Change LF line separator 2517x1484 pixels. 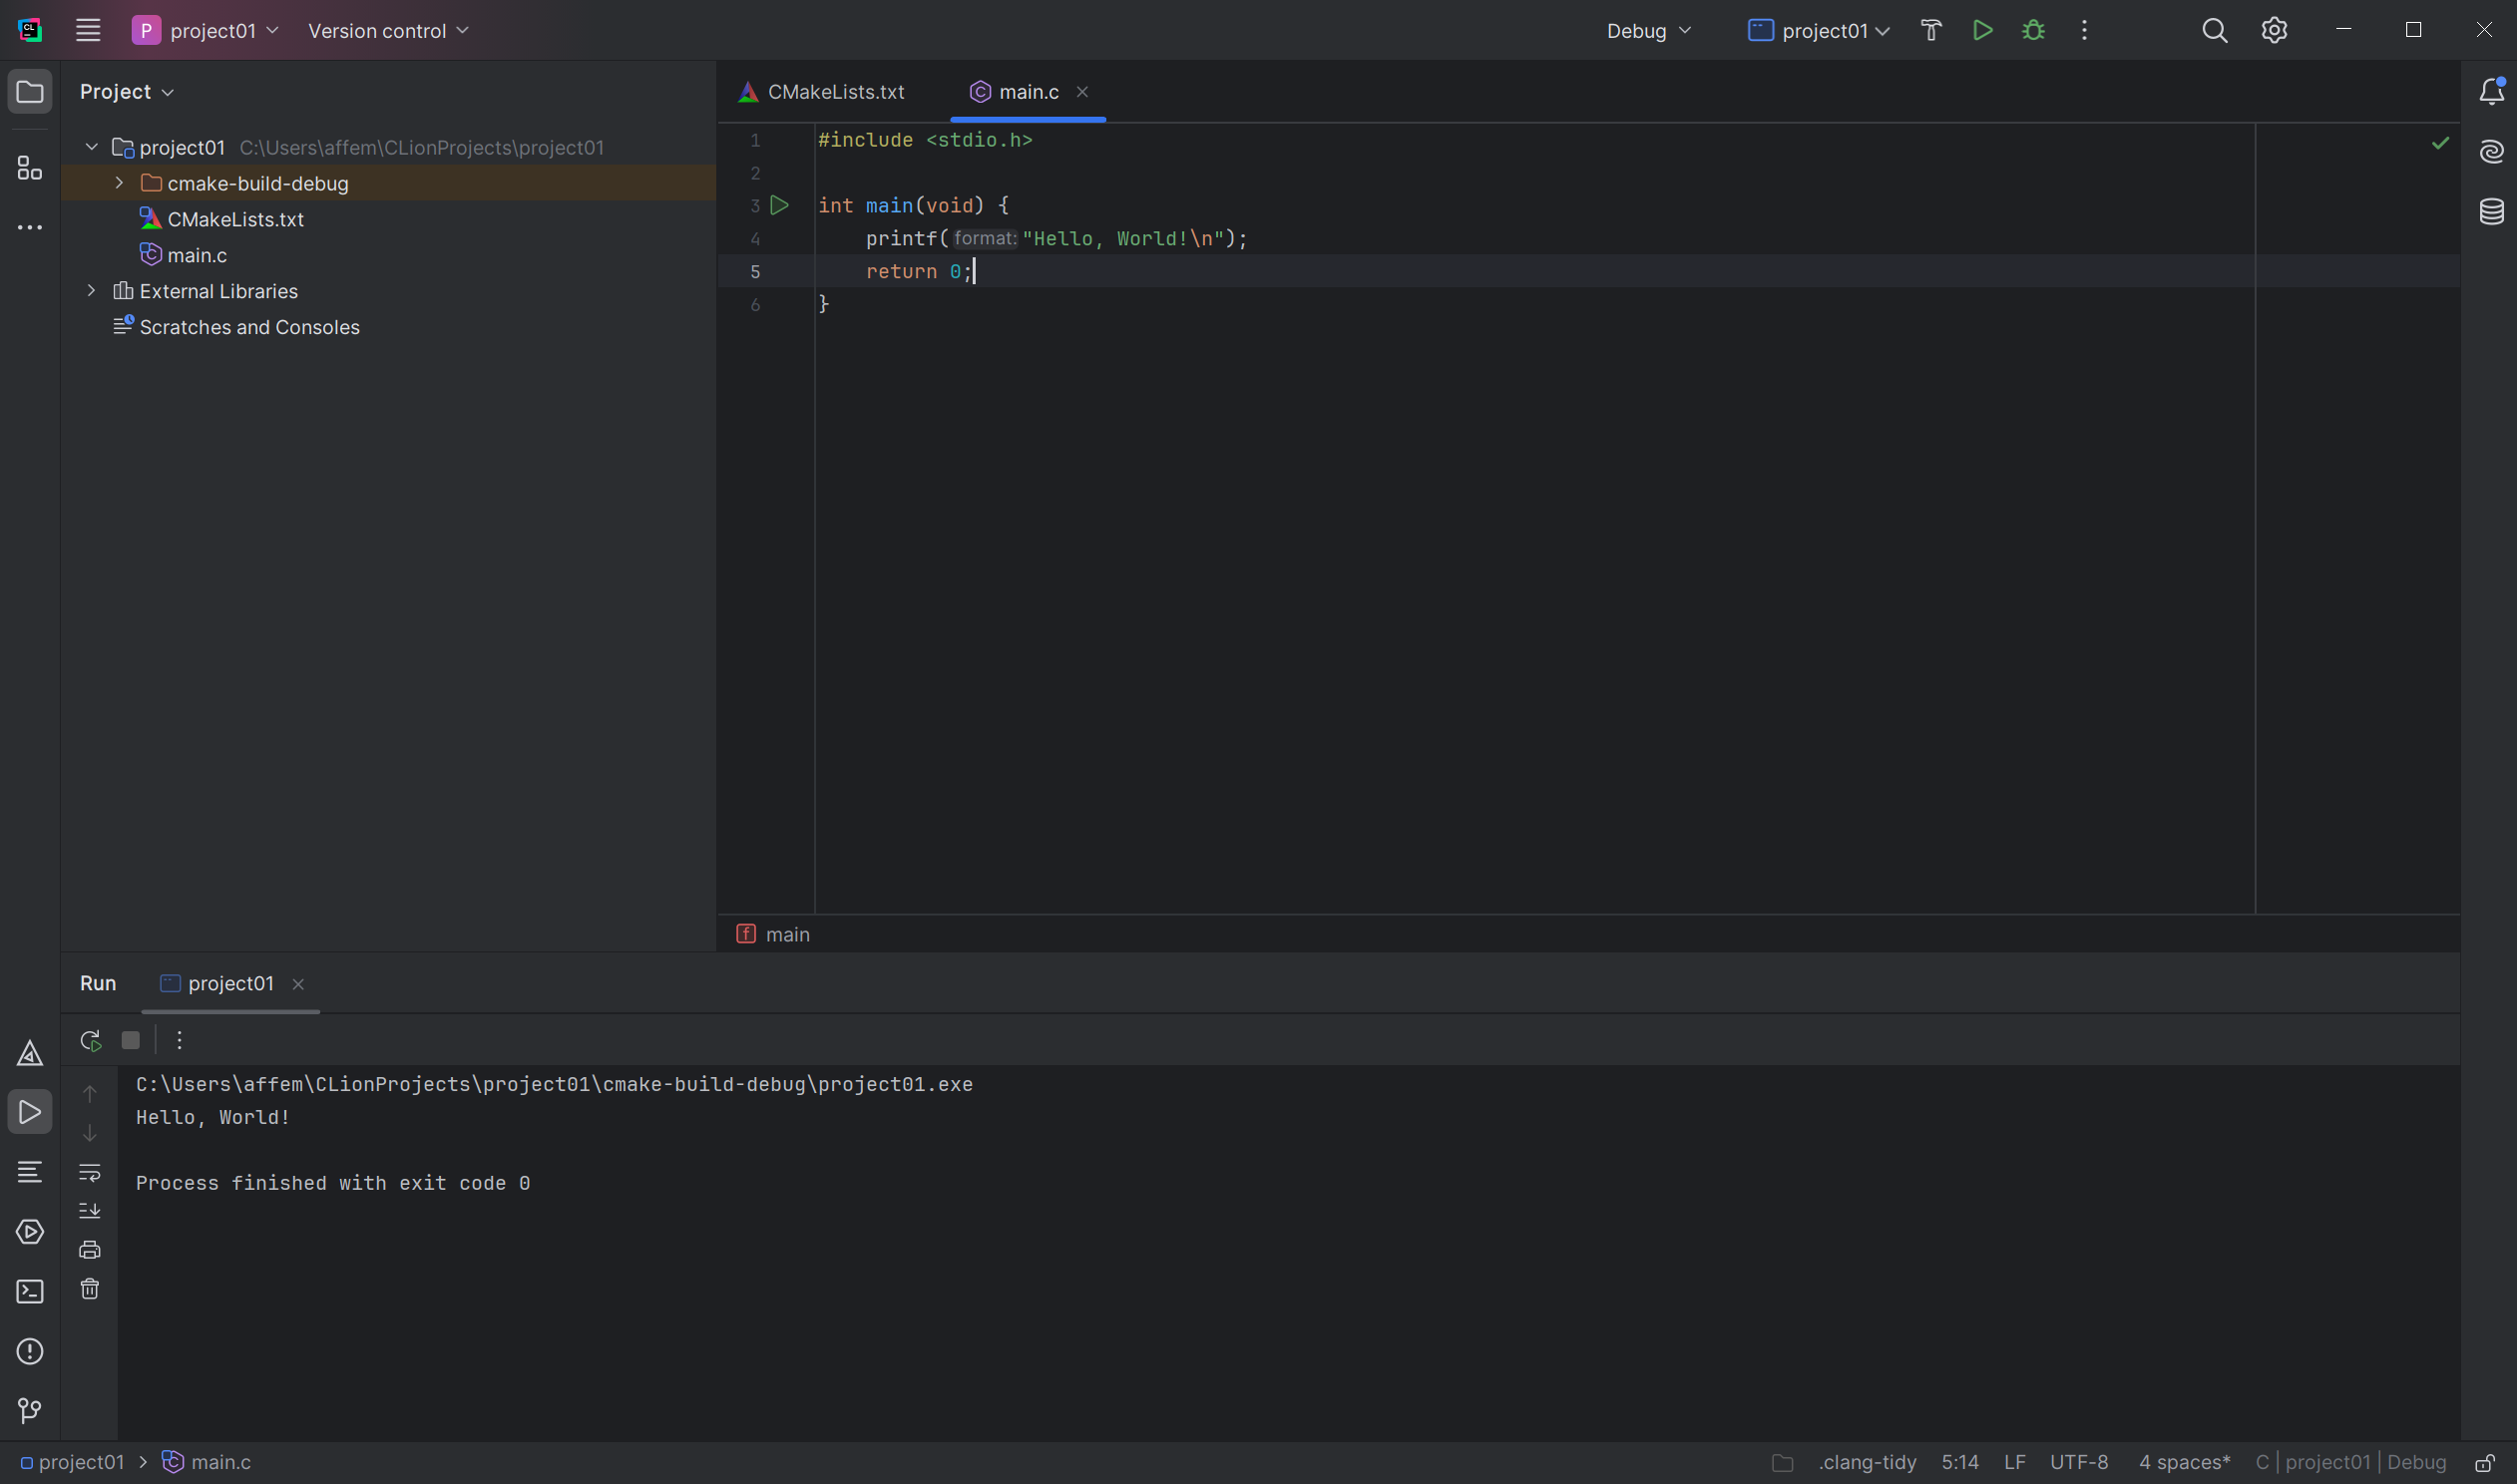2015,1463
